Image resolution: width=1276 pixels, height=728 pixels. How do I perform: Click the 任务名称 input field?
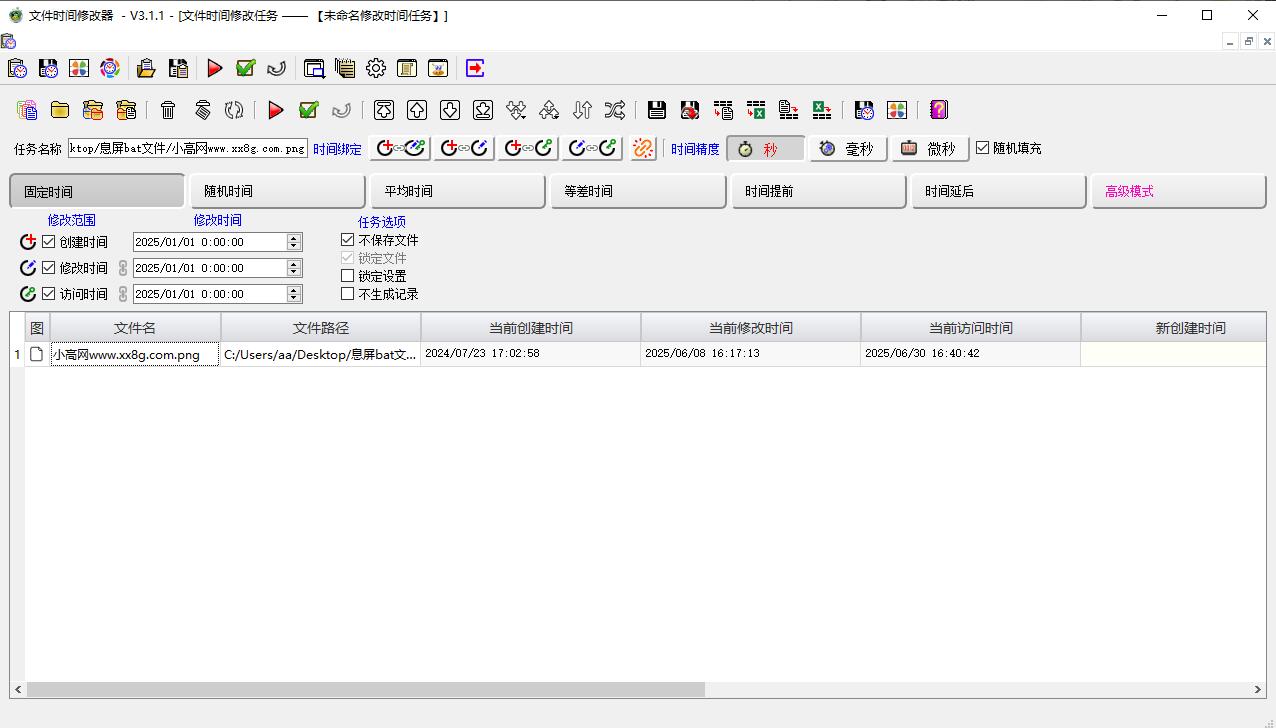tap(188, 148)
